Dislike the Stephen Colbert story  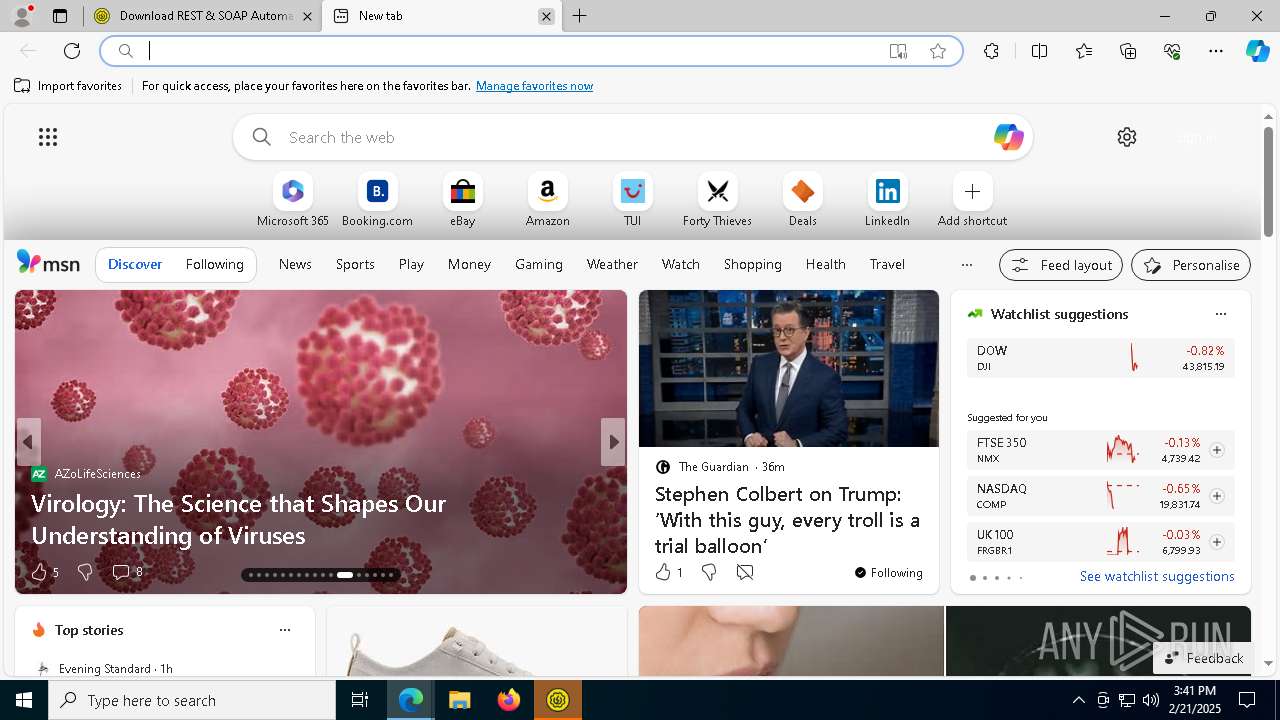coord(709,572)
